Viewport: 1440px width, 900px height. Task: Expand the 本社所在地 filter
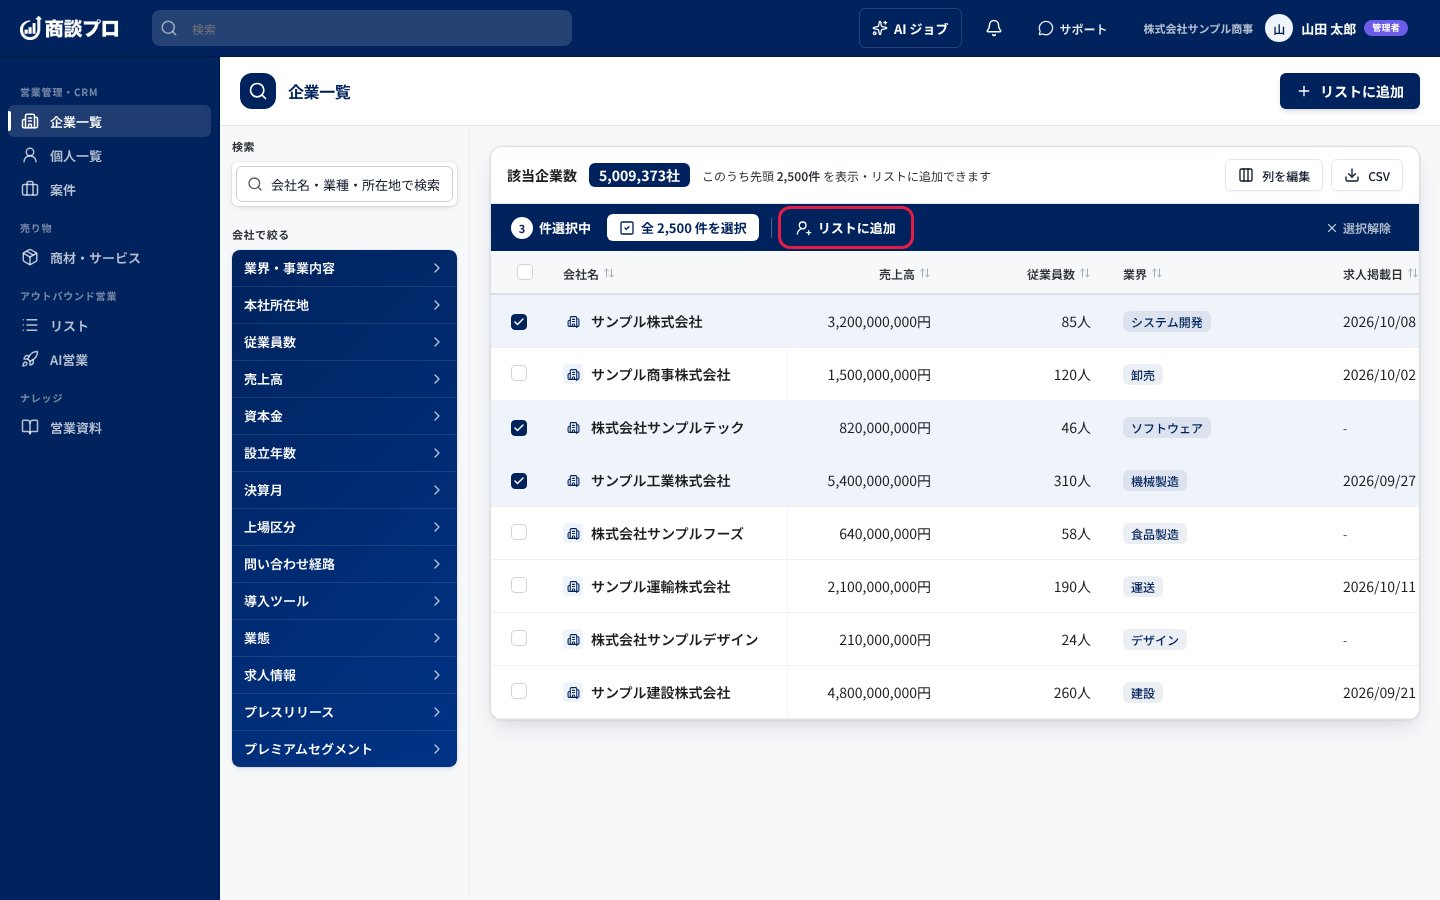(x=344, y=305)
